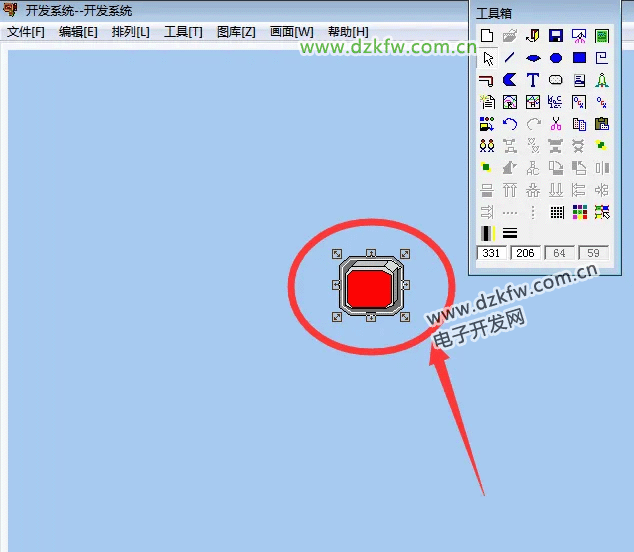The height and width of the screenshot is (552, 634).
Task: Click the Save disk icon in toolbox
Action: (556, 36)
